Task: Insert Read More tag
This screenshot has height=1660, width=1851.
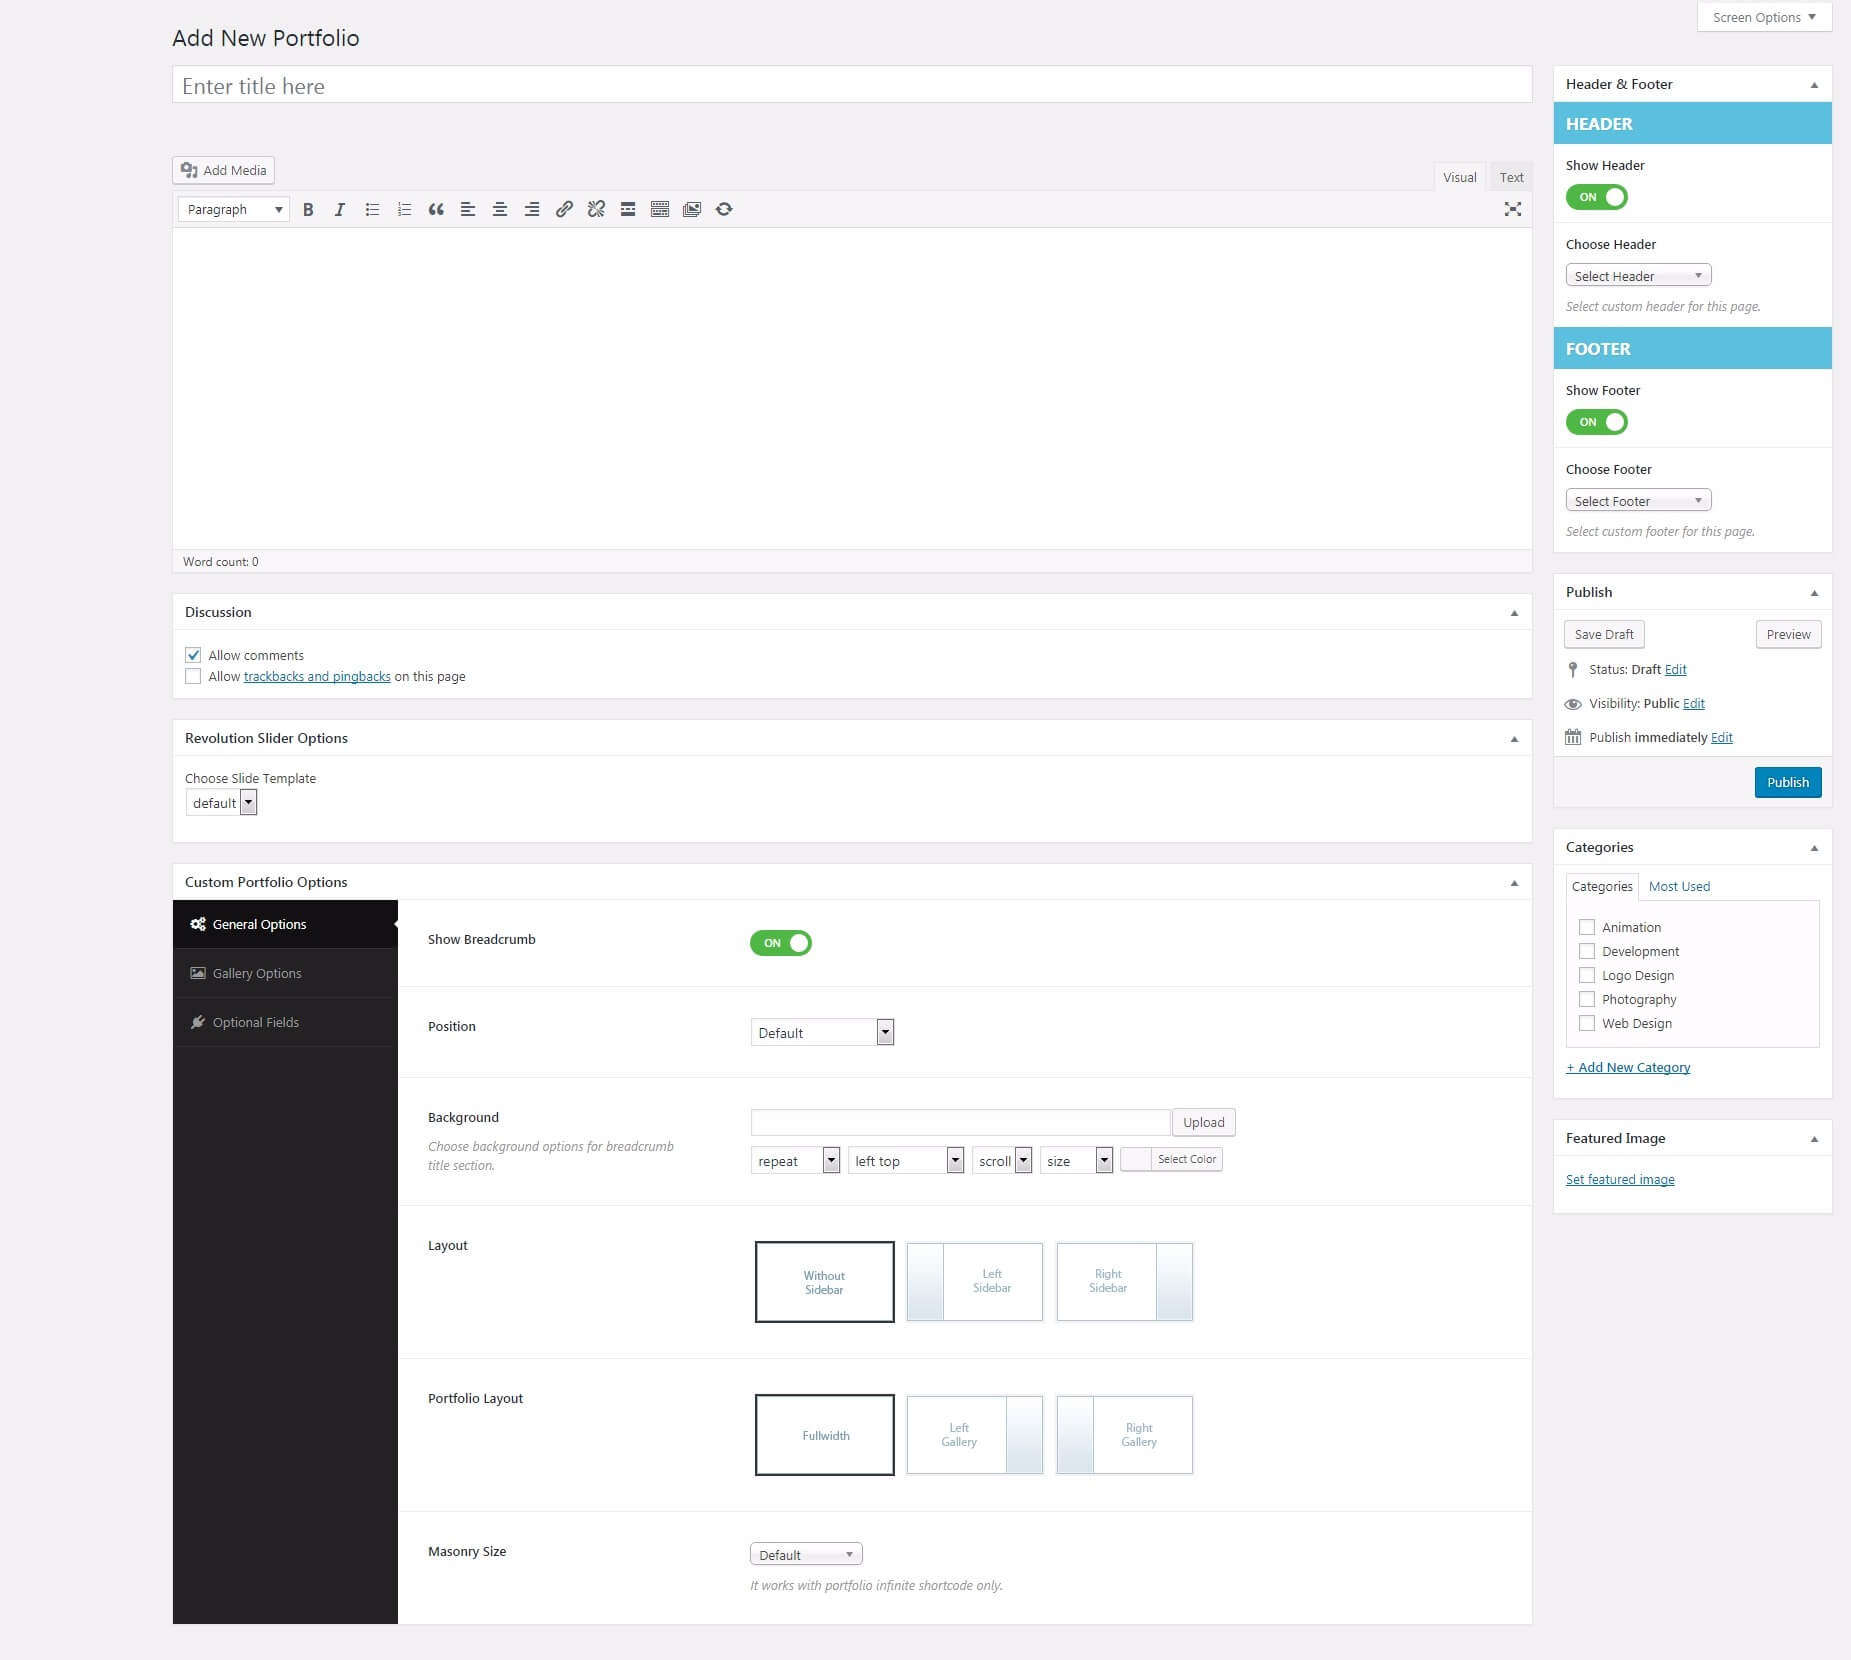Action: pyautogui.click(x=628, y=209)
